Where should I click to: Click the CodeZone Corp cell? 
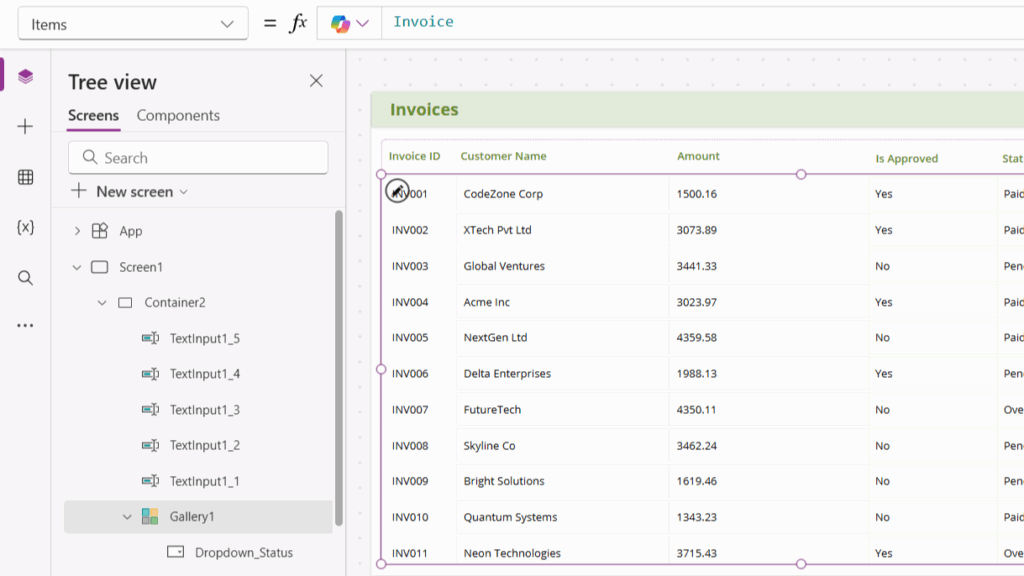[503, 194]
